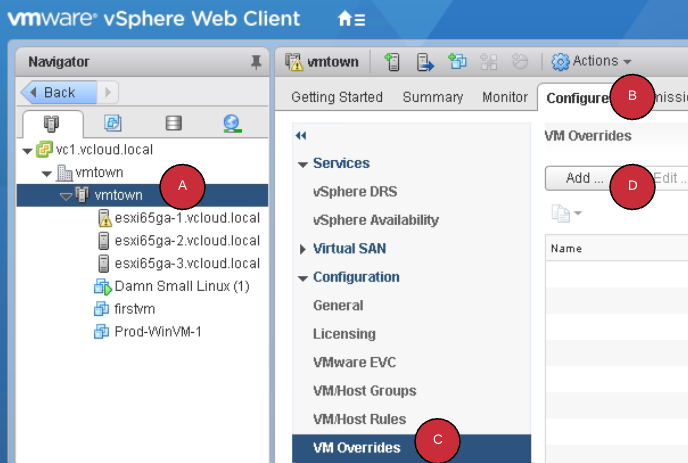
Task: Click the vmtown cluster title icon
Action: [x=294, y=62]
